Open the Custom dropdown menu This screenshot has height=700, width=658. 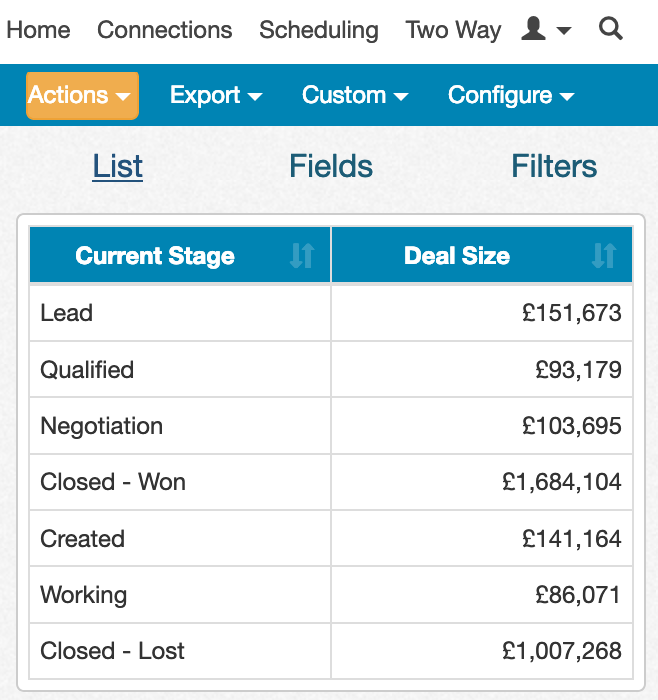(355, 96)
